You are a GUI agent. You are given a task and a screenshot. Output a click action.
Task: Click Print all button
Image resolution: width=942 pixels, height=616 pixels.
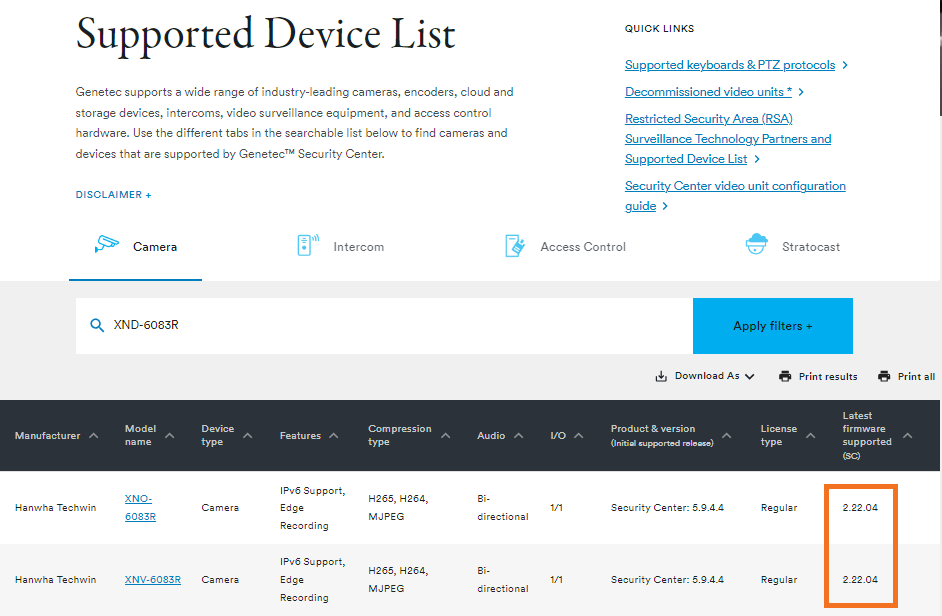coord(907,376)
